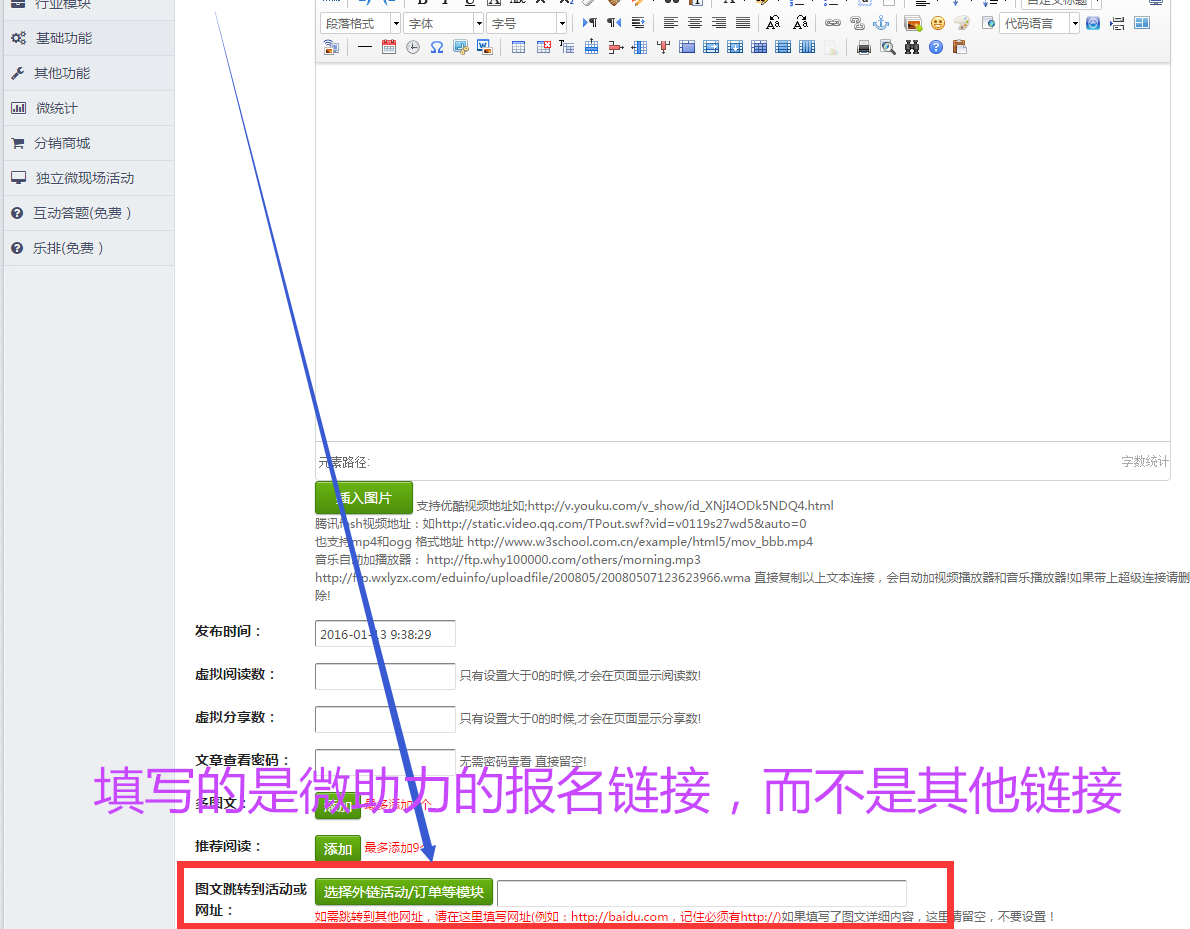1190x929 pixels.
Task: Open 基础功能 in the sidebar
Action: pyautogui.click(x=64, y=38)
